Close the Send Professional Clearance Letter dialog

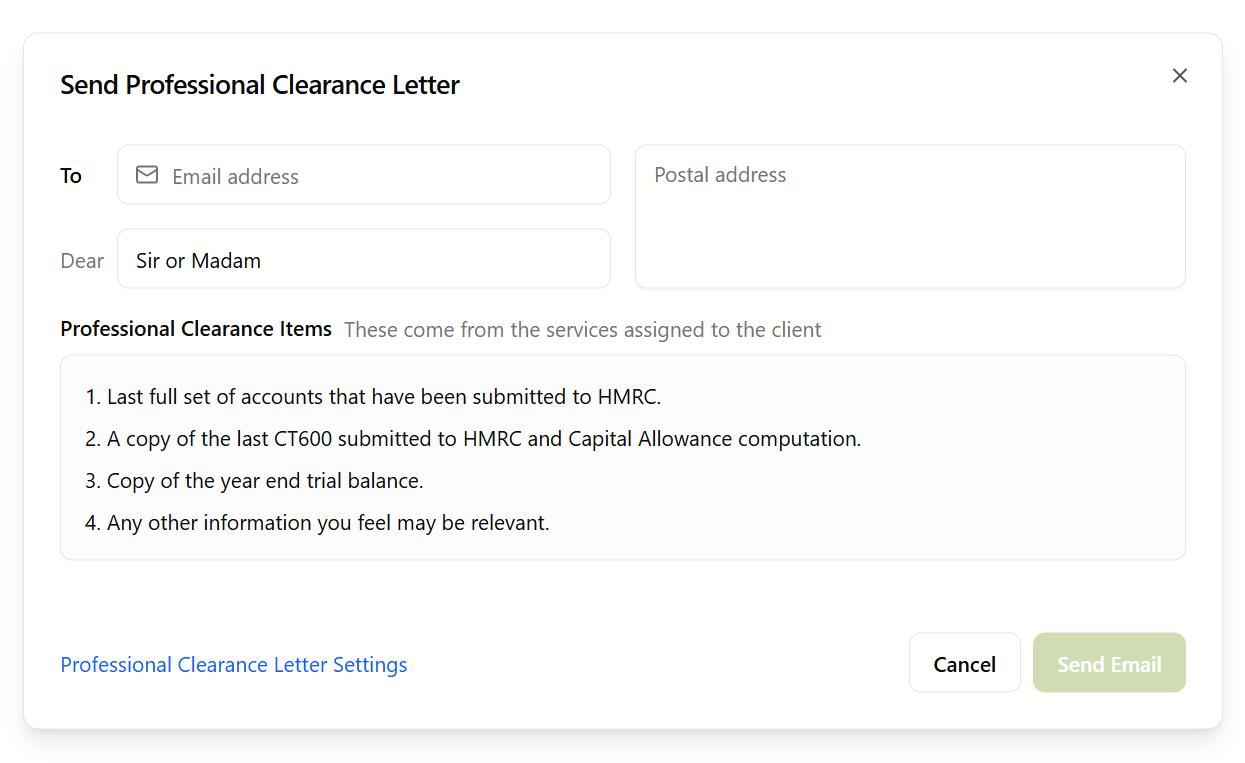click(x=1179, y=75)
